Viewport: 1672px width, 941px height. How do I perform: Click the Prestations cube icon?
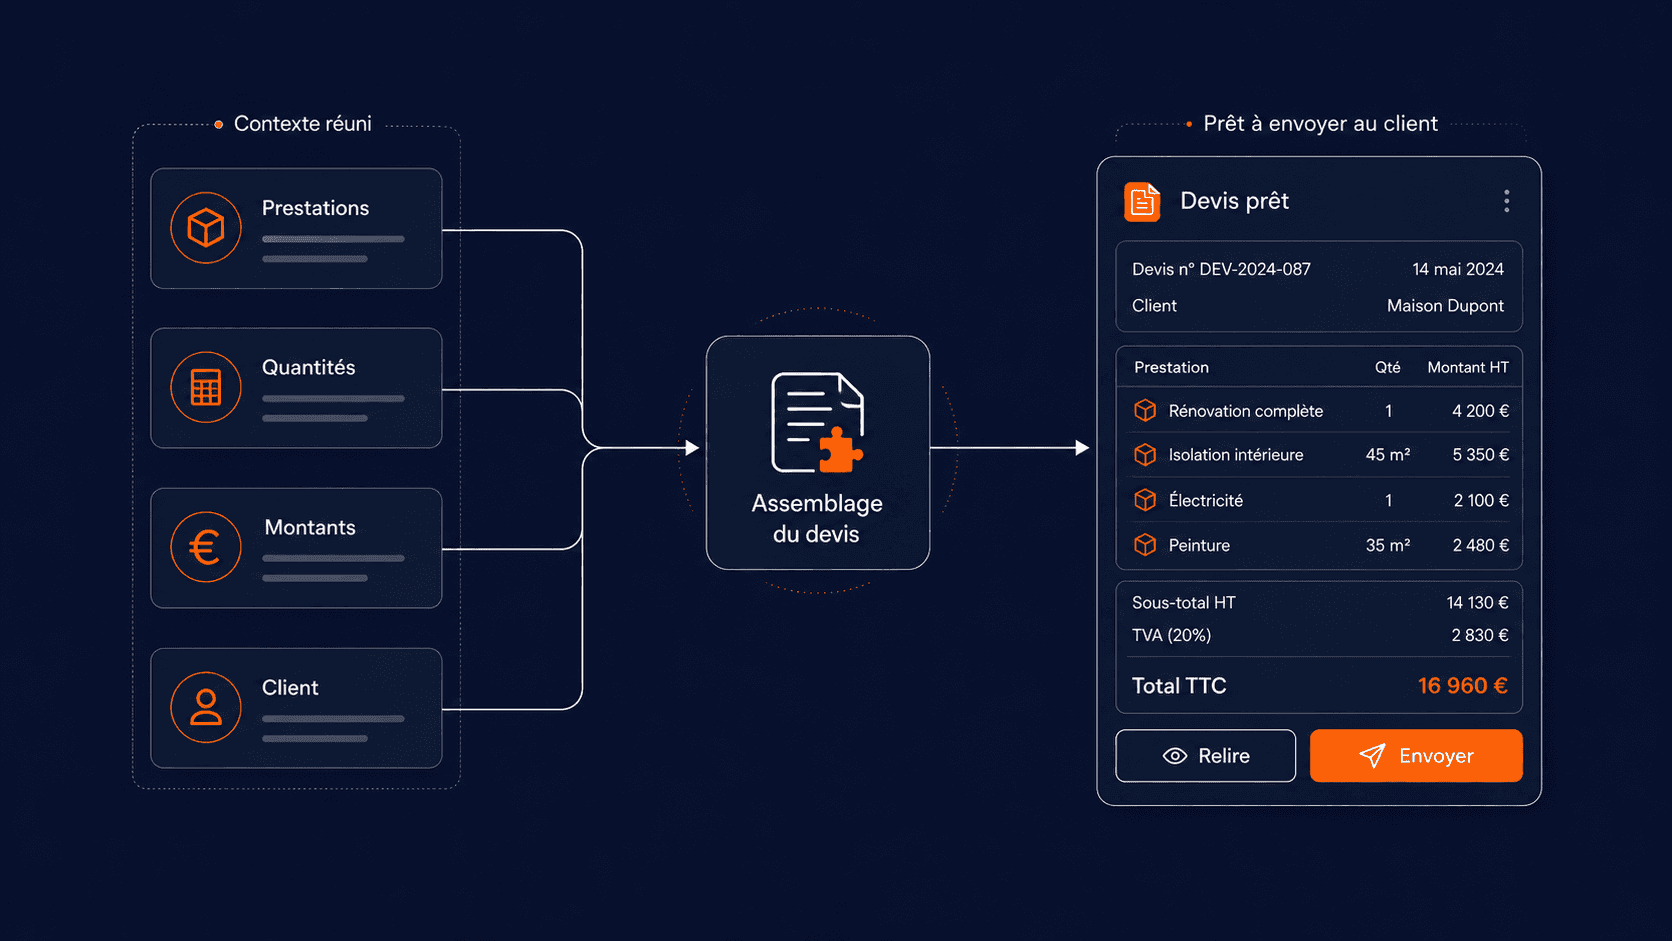pyautogui.click(x=206, y=228)
